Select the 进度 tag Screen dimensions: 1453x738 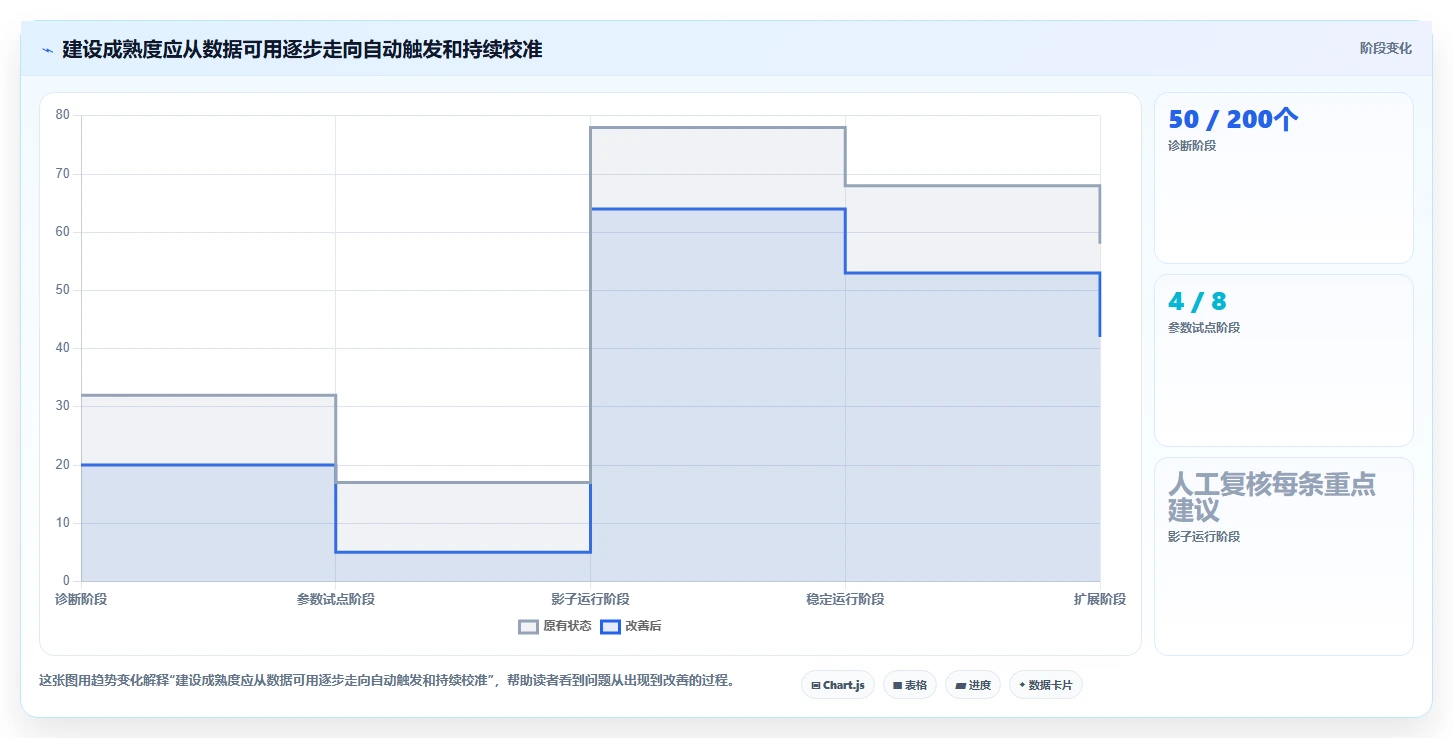[x=973, y=685]
